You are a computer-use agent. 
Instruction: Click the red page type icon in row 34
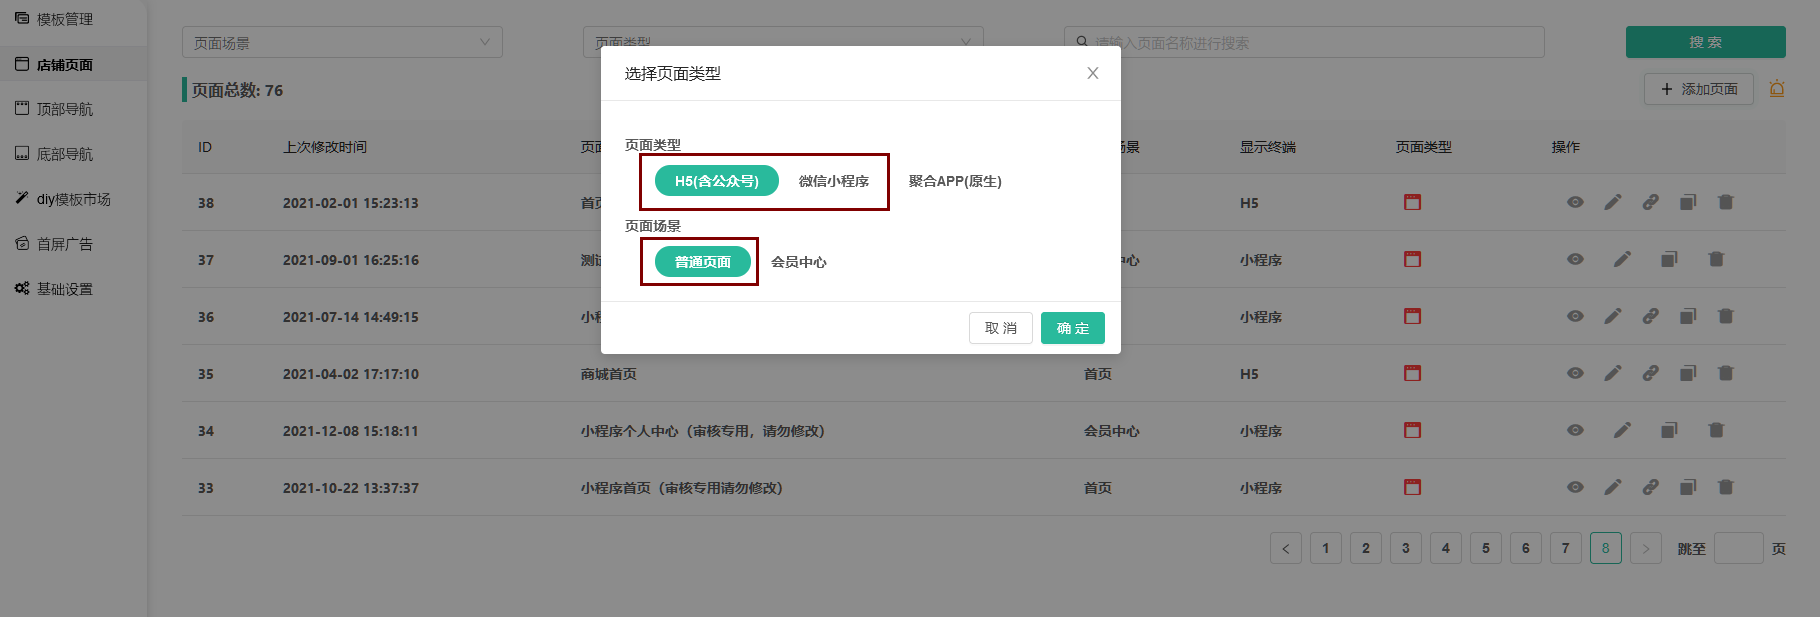(x=1412, y=430)
